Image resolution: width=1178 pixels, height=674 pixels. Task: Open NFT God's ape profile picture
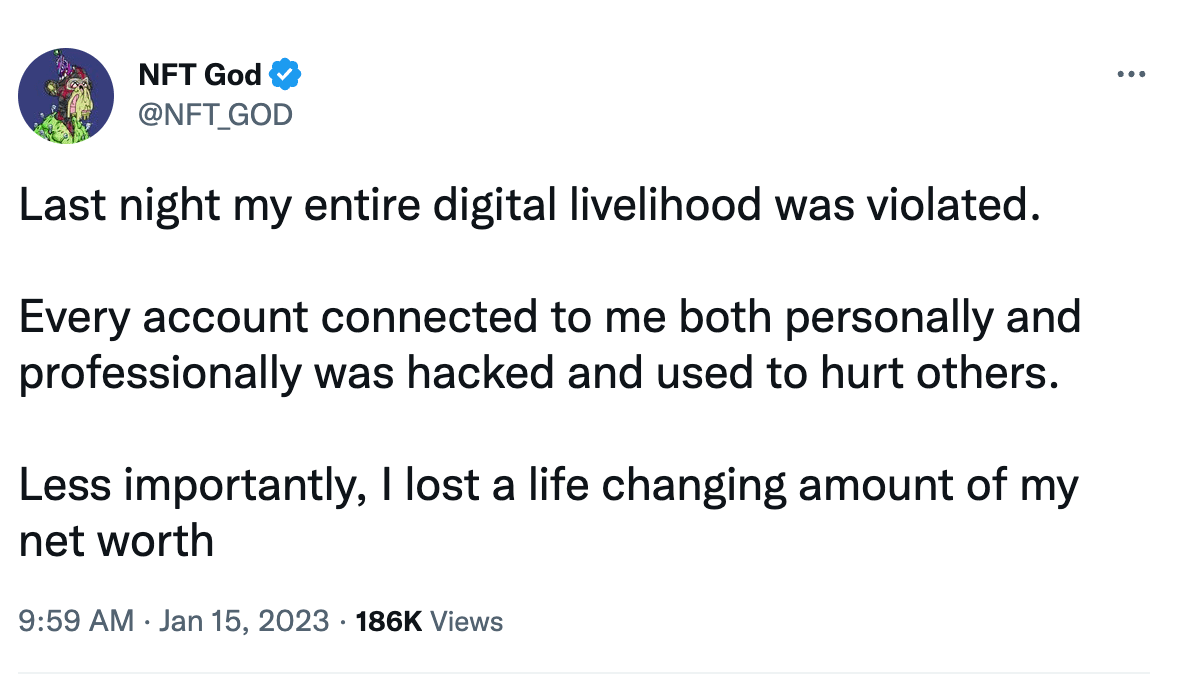tap(66, 95)
